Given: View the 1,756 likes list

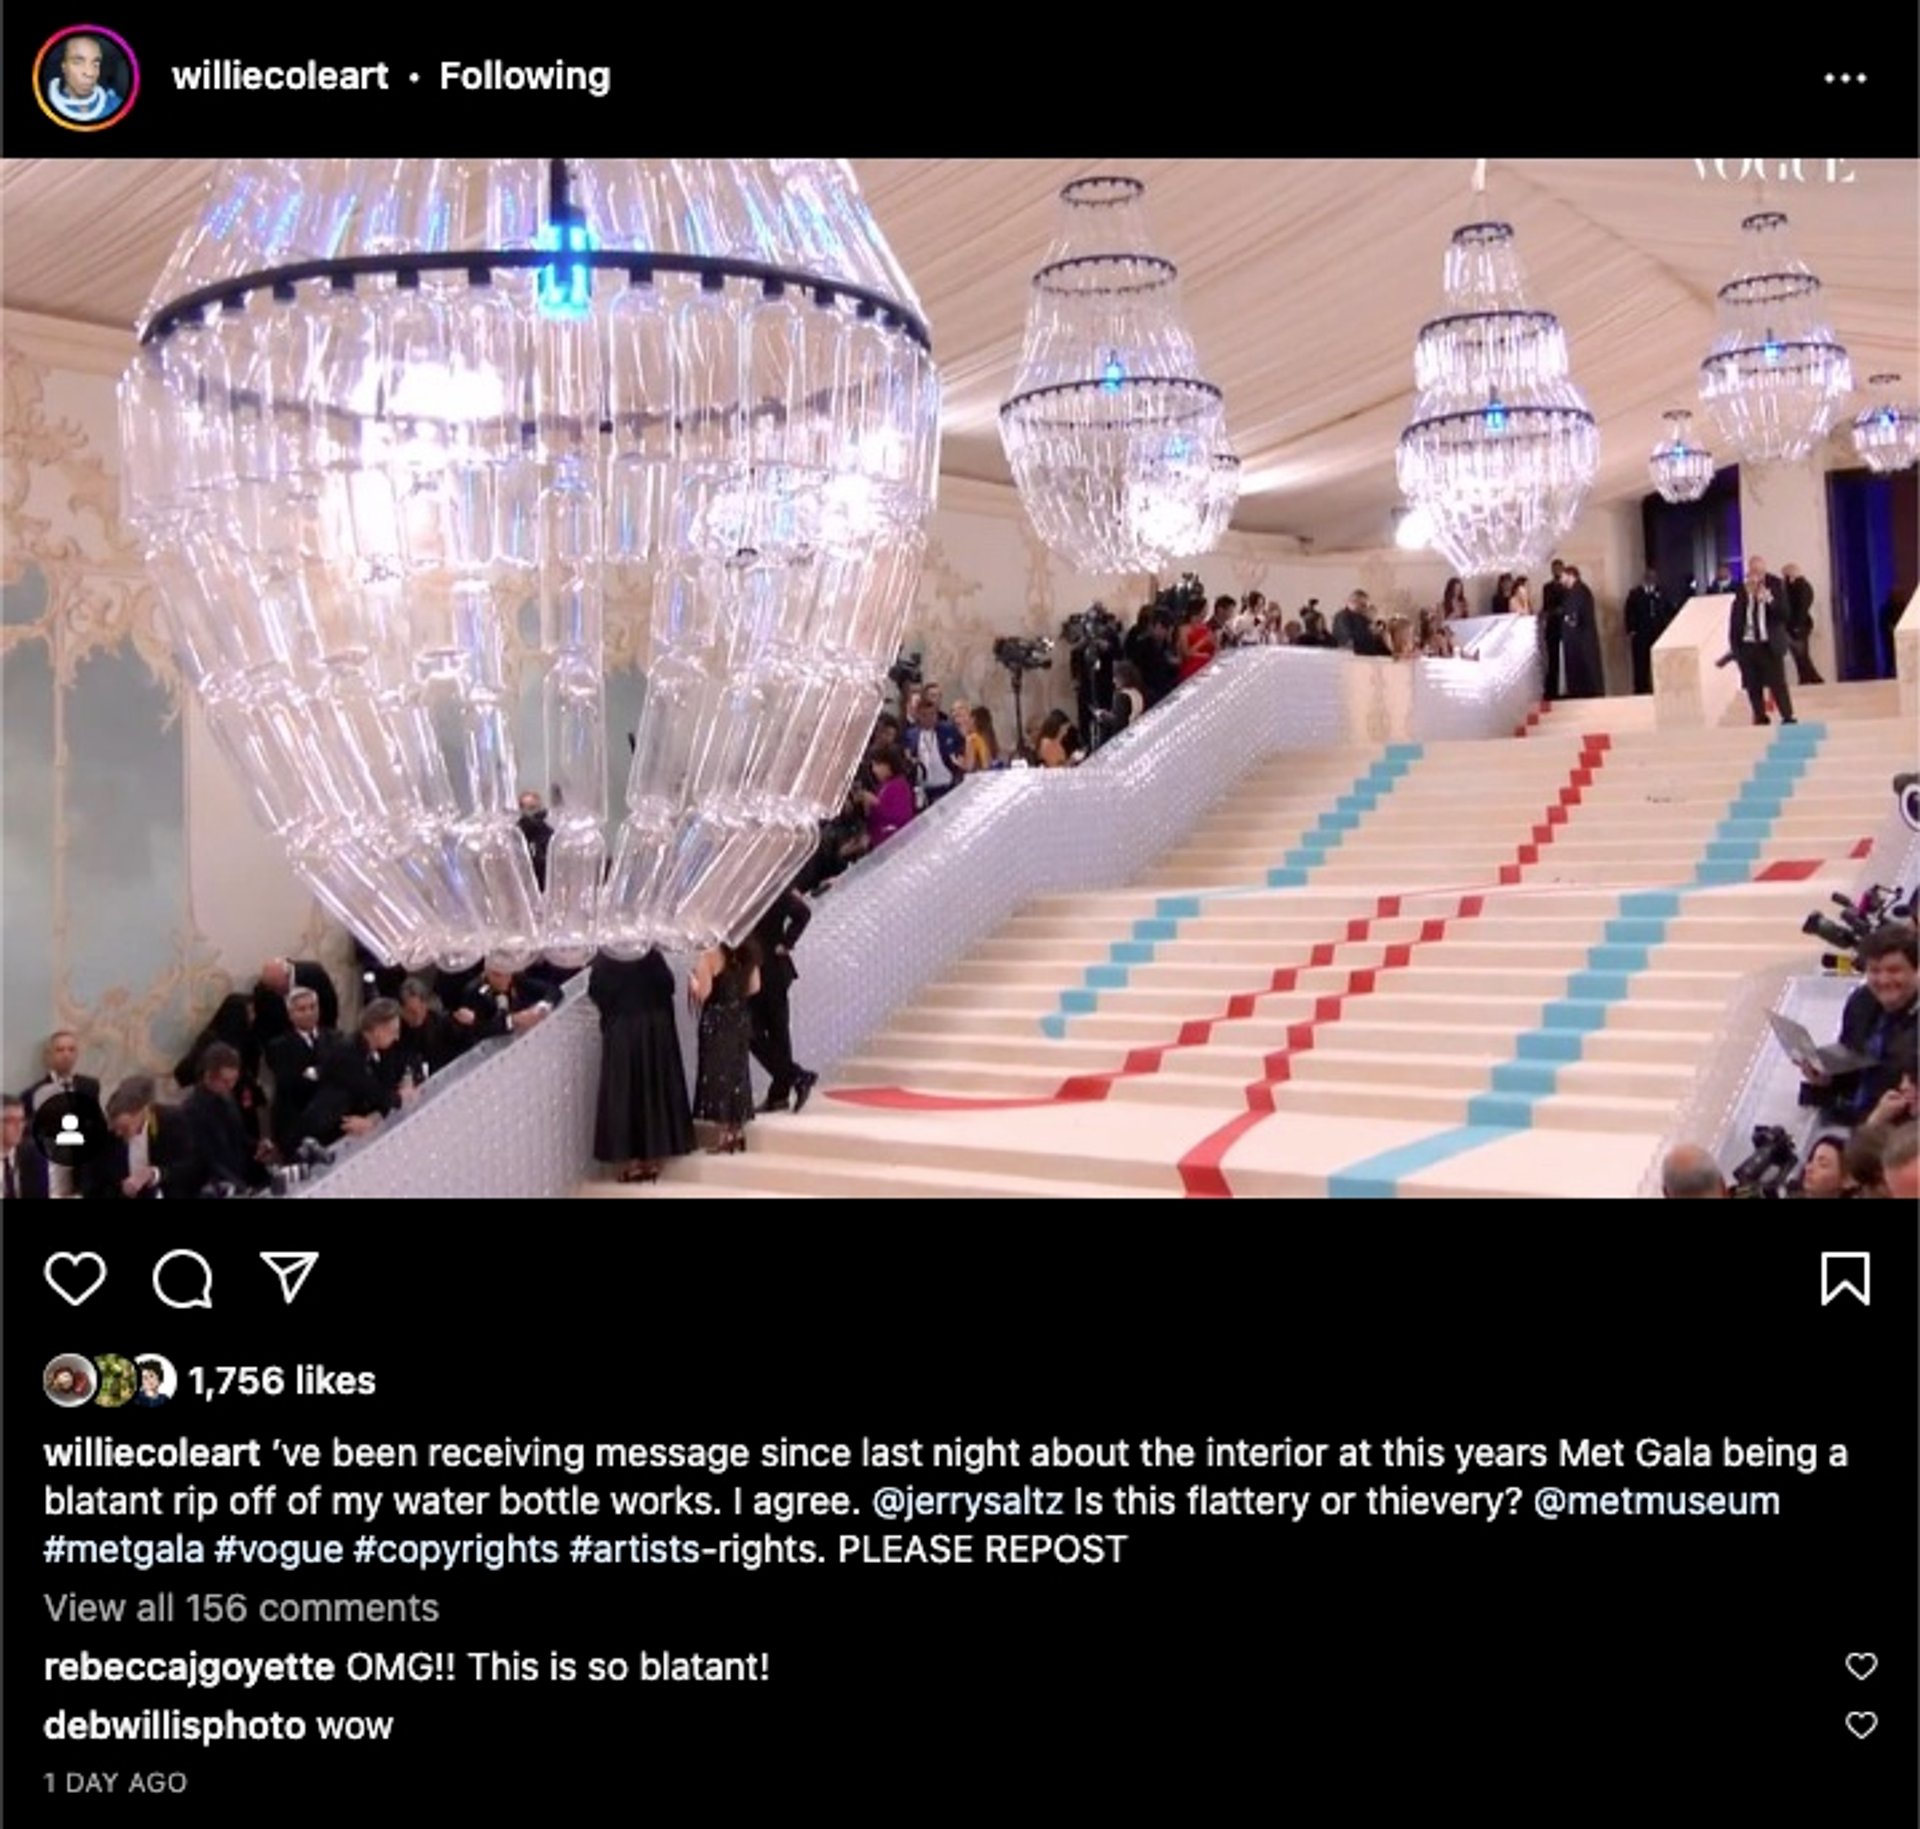Looking at the screenshot, I should tap(282, 1381).
